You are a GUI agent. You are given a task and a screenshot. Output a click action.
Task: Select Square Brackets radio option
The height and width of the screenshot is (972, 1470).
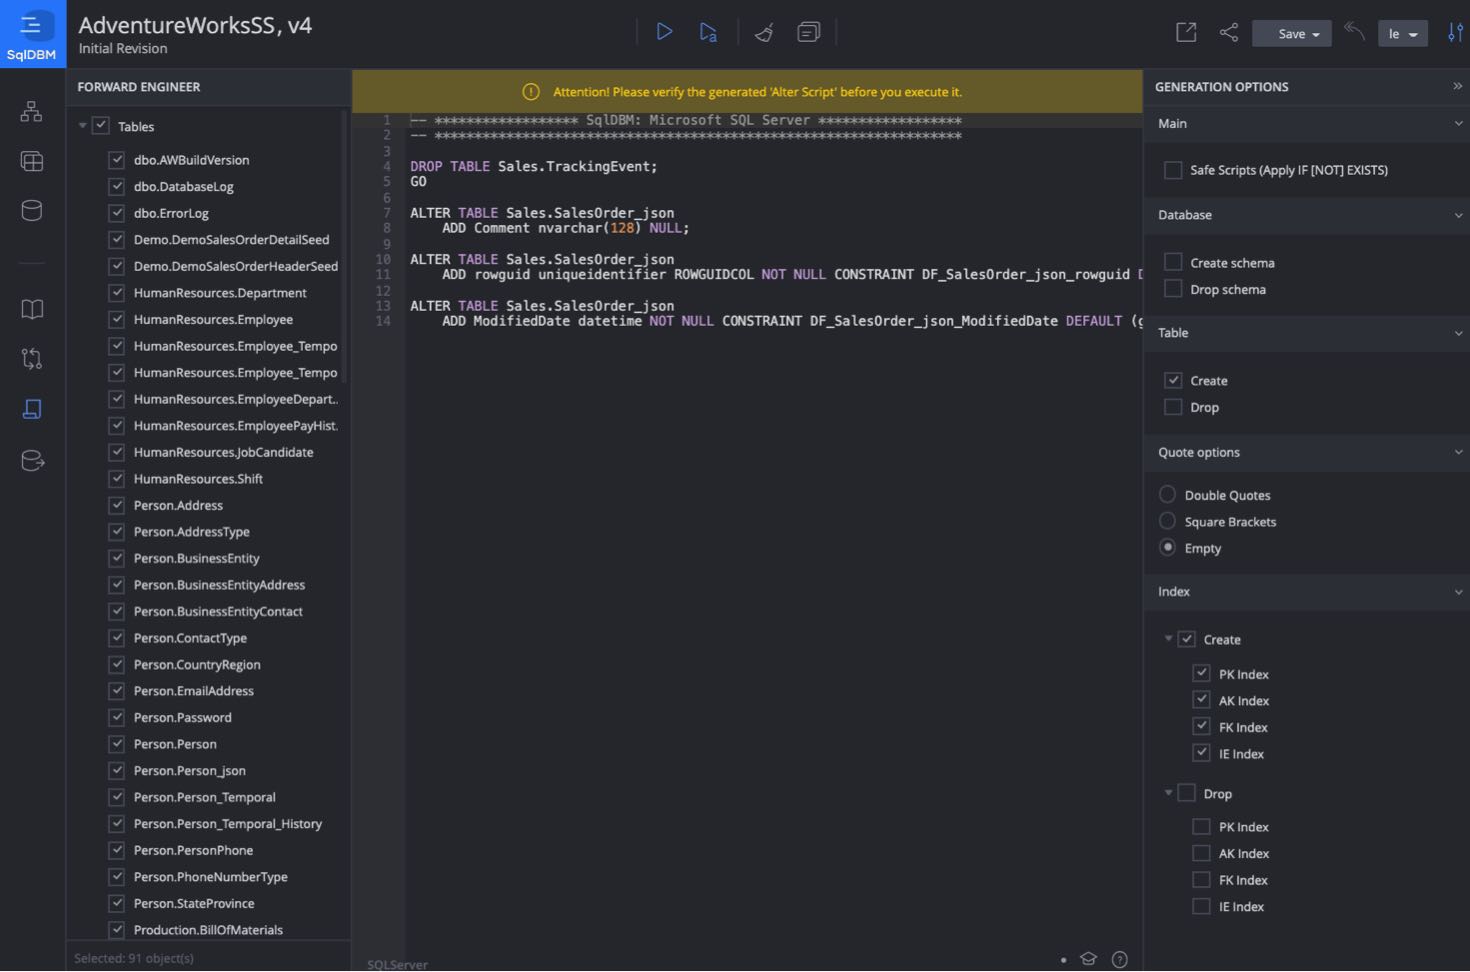point(1167,521)
